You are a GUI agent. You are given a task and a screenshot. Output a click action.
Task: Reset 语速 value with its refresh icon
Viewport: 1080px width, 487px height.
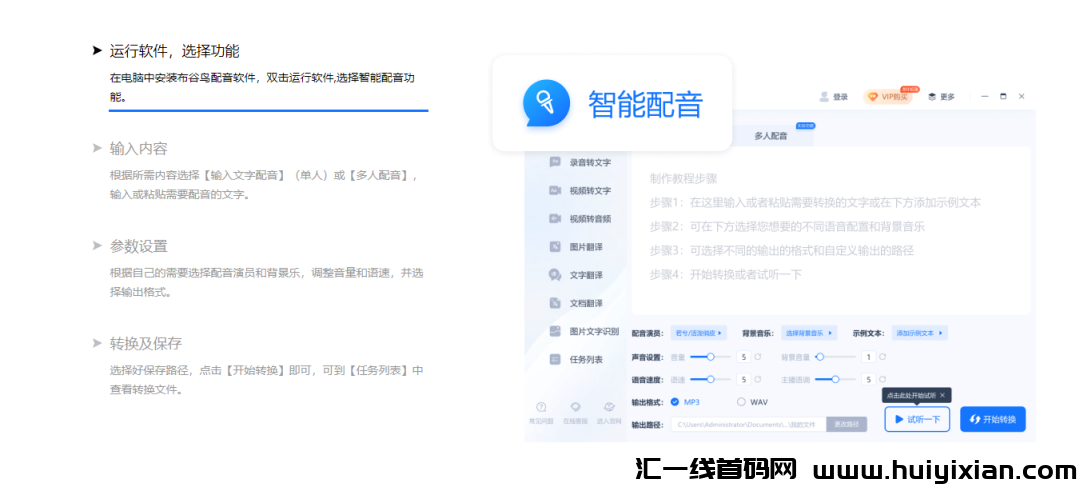(x=758, y=379)
